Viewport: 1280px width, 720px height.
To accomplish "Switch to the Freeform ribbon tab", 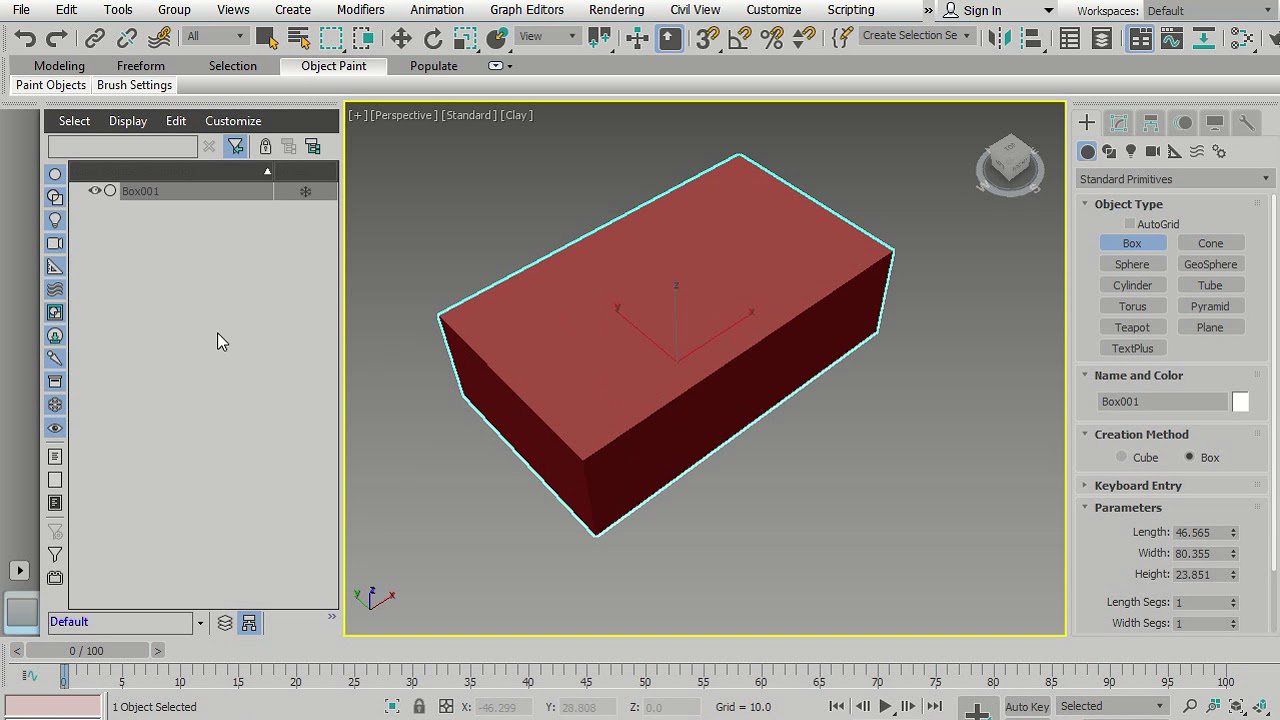I will (141, 66).
